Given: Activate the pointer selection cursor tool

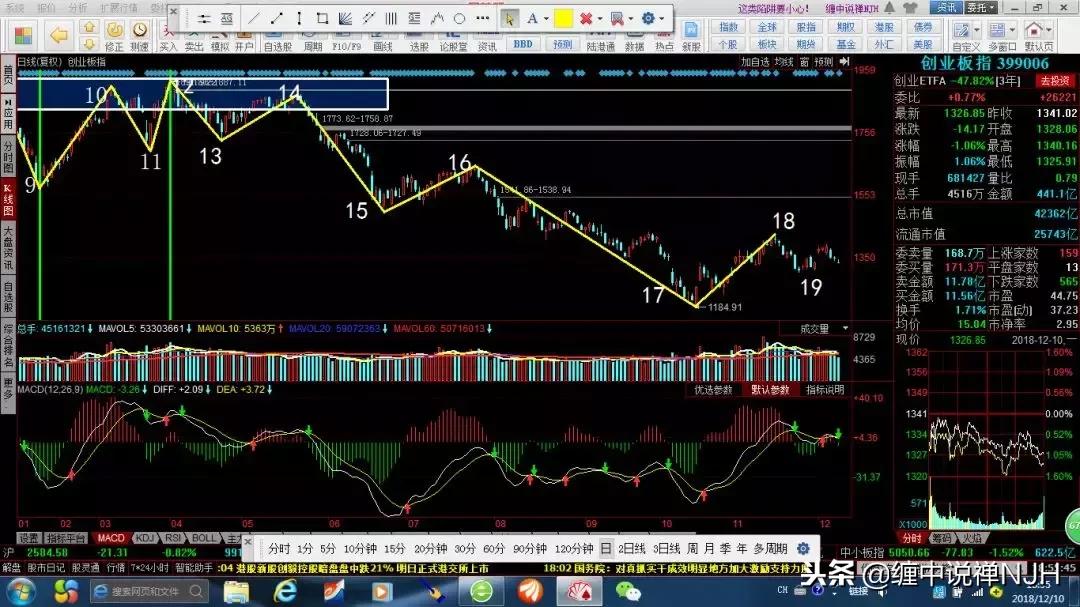Looking at the screenshot, I should 509,19.
